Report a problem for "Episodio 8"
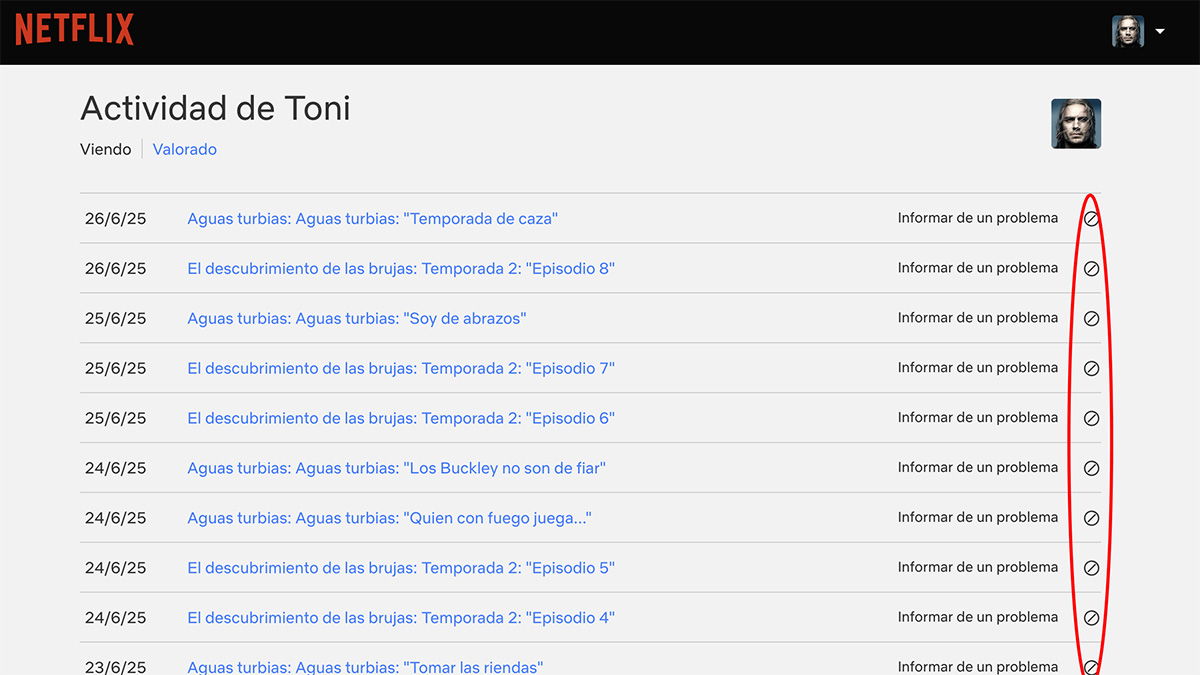Screen dimensions: 1200x675 [x=978, y=267]
